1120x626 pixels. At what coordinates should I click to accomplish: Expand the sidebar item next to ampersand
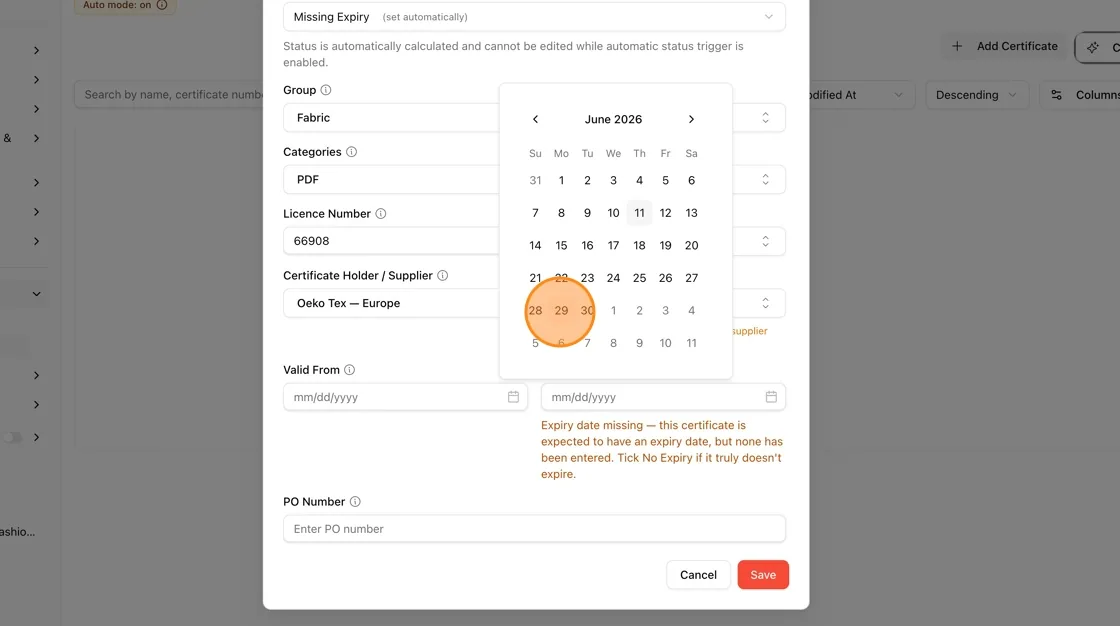(36, 138)
